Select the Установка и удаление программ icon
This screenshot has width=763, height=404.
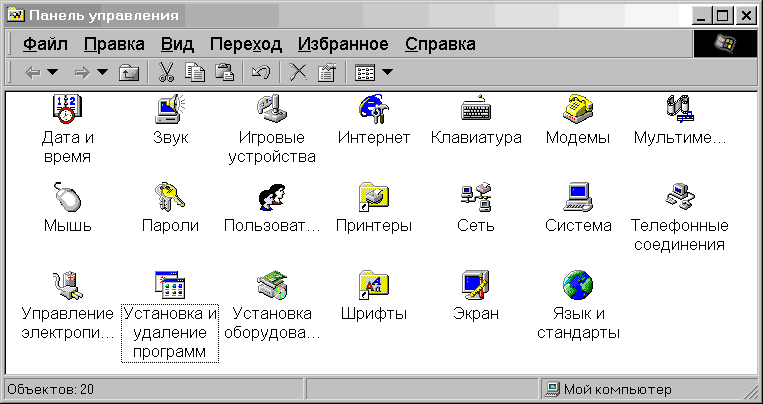170,285
